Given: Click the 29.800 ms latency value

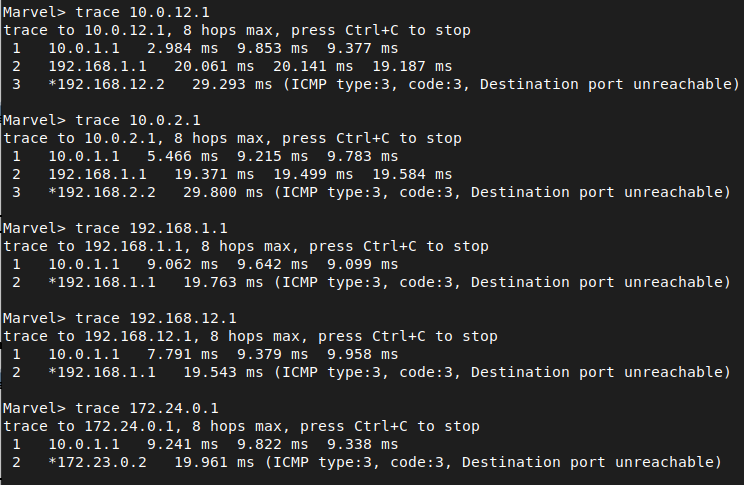Looking at the screenshot, I should [223, 192].
